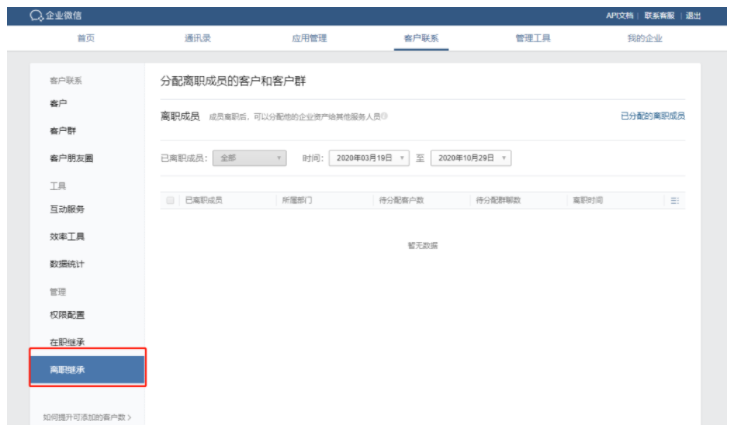Click the 企业微信 logo icon
Screen dimensions: 734x434
click(x=36, y=15)
